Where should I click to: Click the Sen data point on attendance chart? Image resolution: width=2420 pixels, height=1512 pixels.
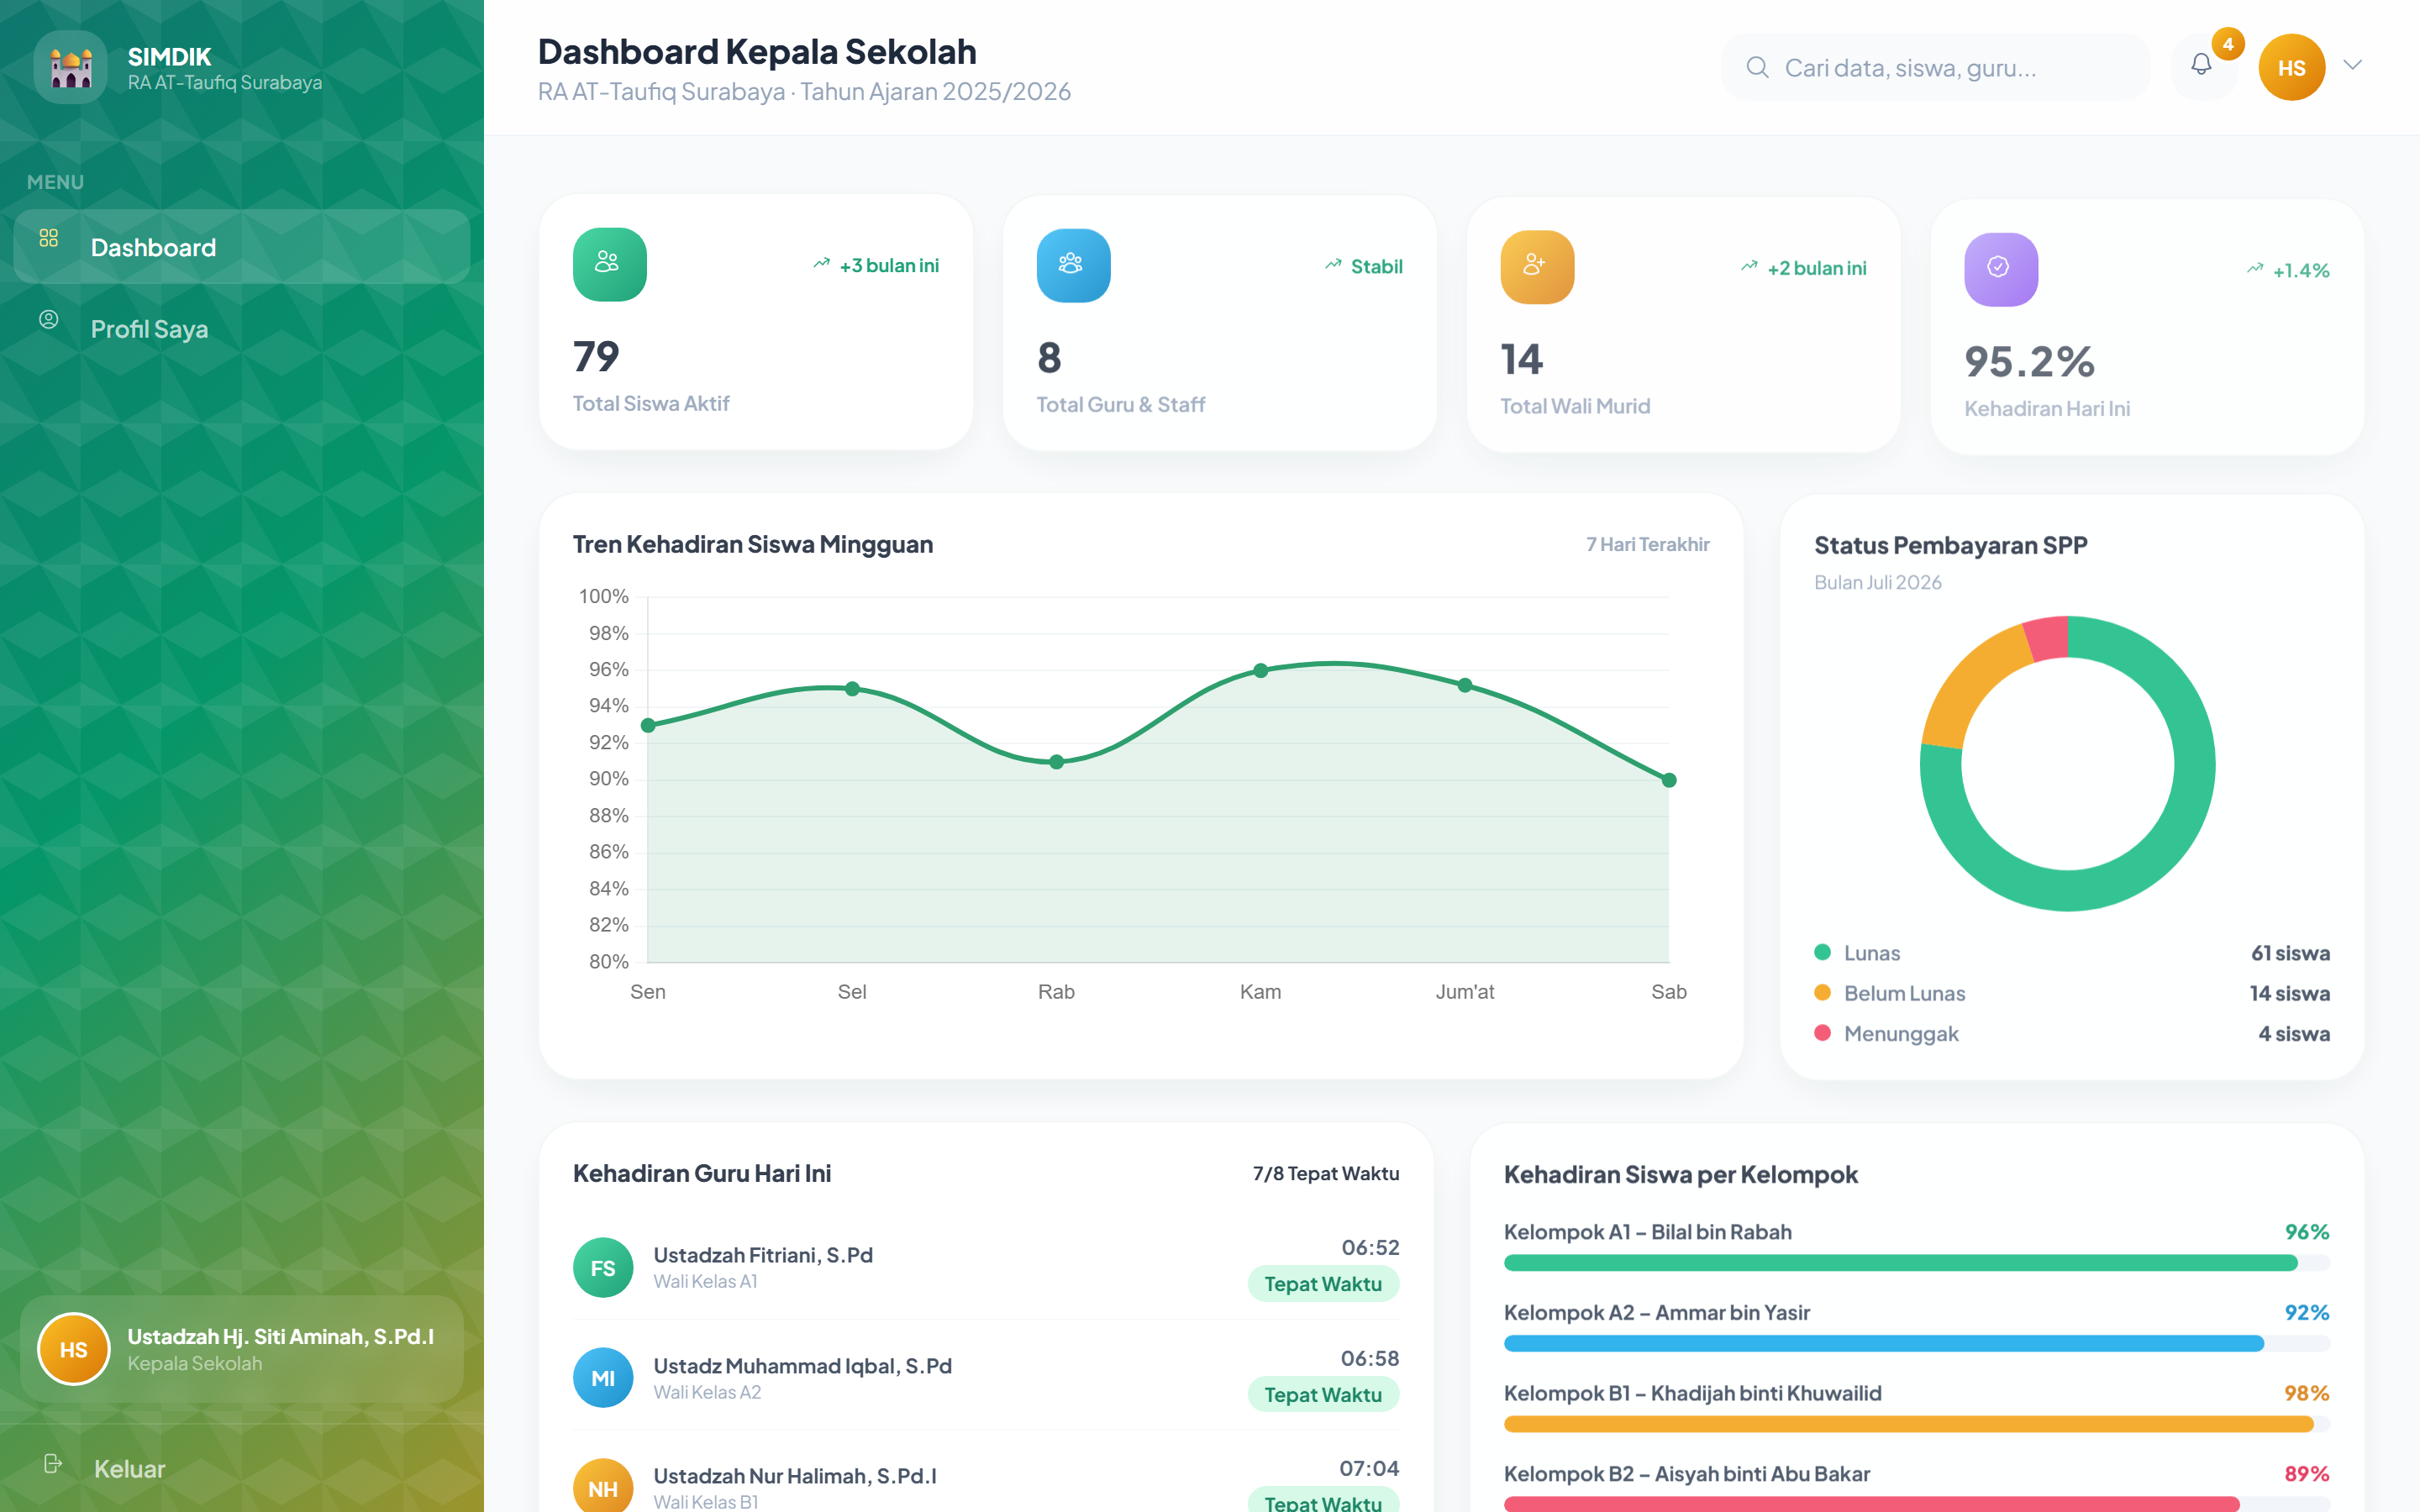coord(648,725)
